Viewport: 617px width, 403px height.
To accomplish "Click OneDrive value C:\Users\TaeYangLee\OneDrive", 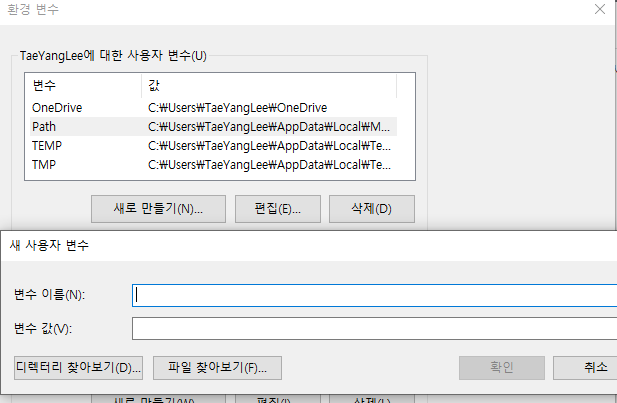I will (237, 107).
